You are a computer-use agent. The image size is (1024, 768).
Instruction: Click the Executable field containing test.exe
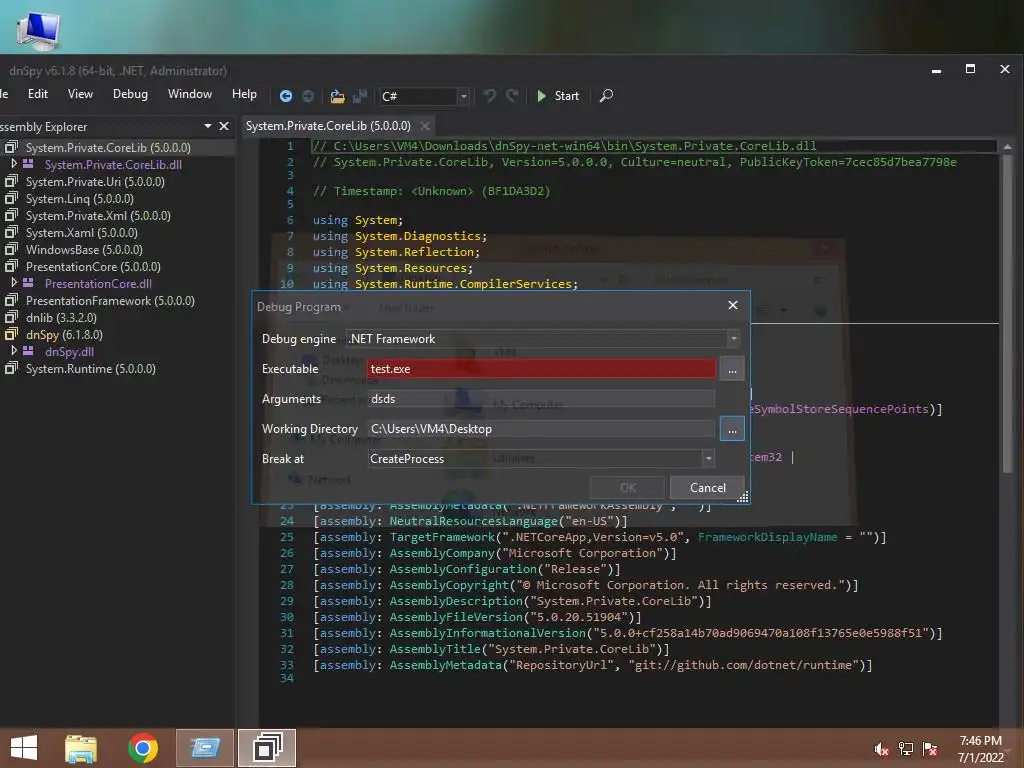(x=541, y=368)
